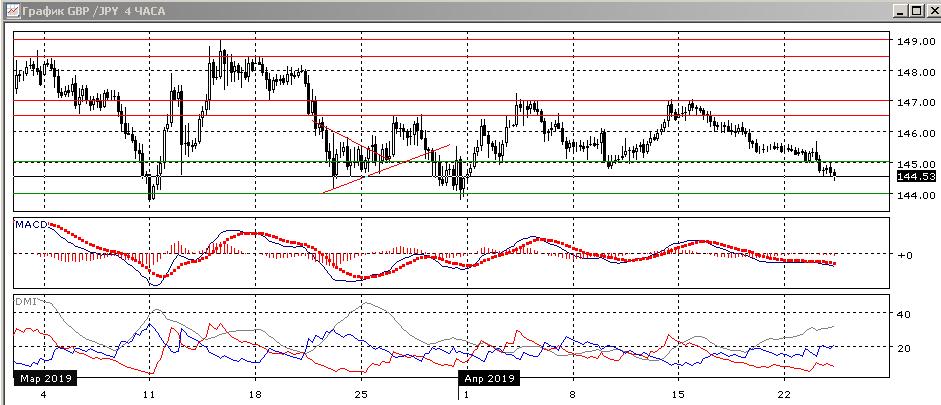
Task: Click the 40 level on DMI scale
Action: (904, 314)
